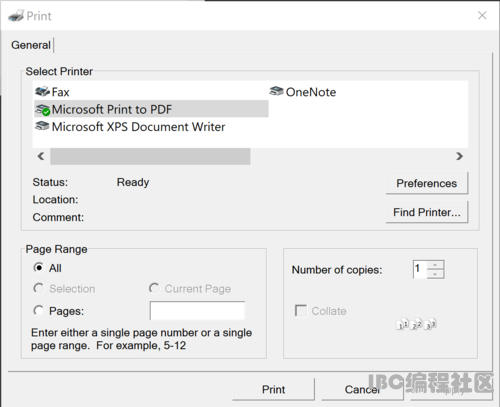Choose the Pages radio button

[39, 311]
